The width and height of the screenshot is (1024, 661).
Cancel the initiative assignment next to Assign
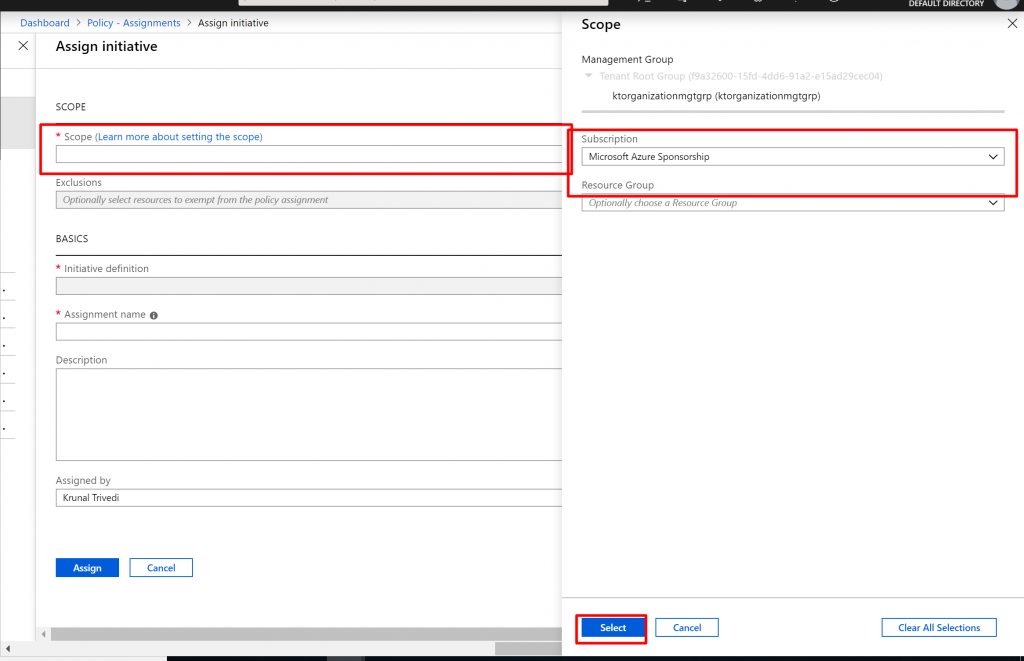(x=161, y=568)
